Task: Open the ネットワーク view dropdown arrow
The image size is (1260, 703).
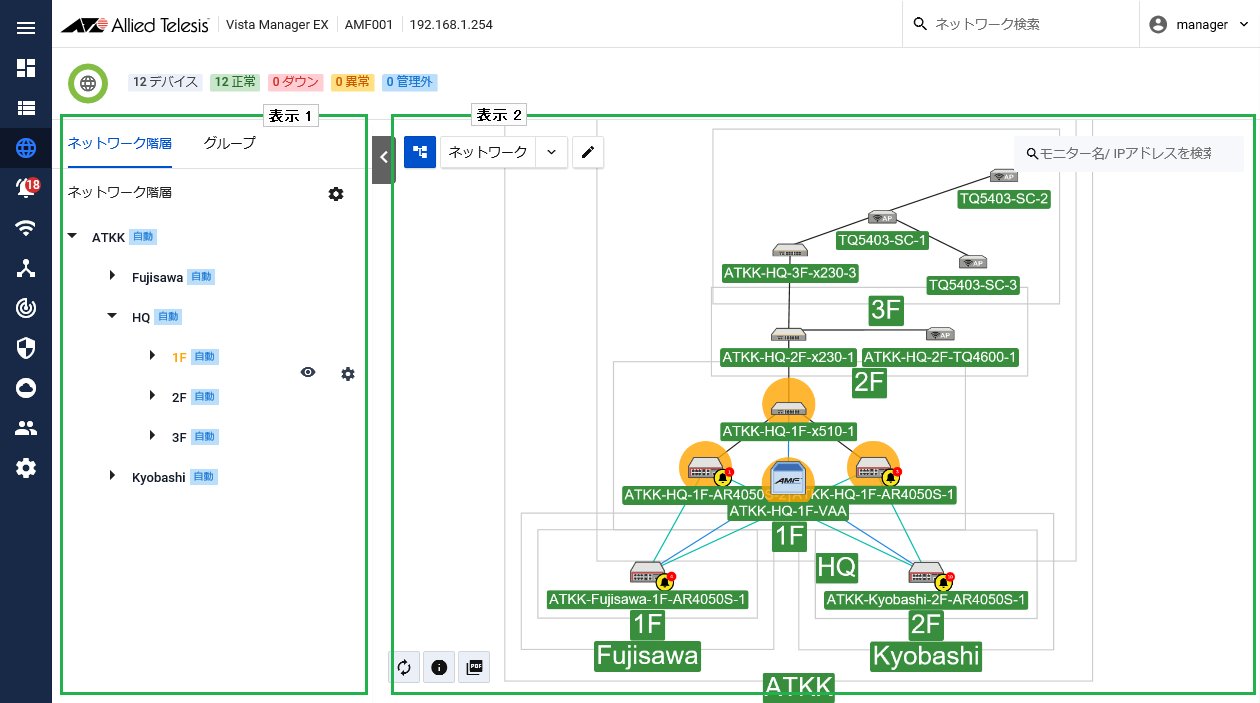Action: click(552, 152)
